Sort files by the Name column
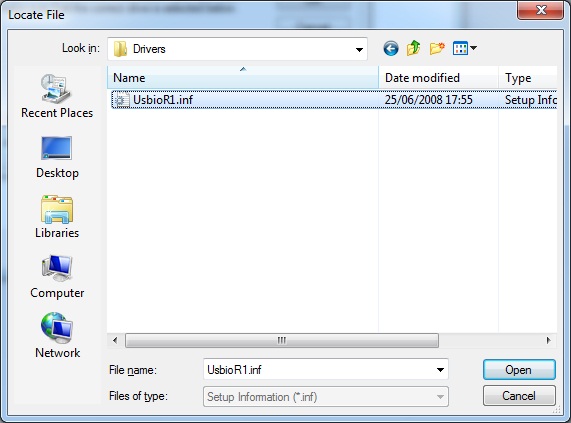The image size is (571, 423). (x=243, y=78)
